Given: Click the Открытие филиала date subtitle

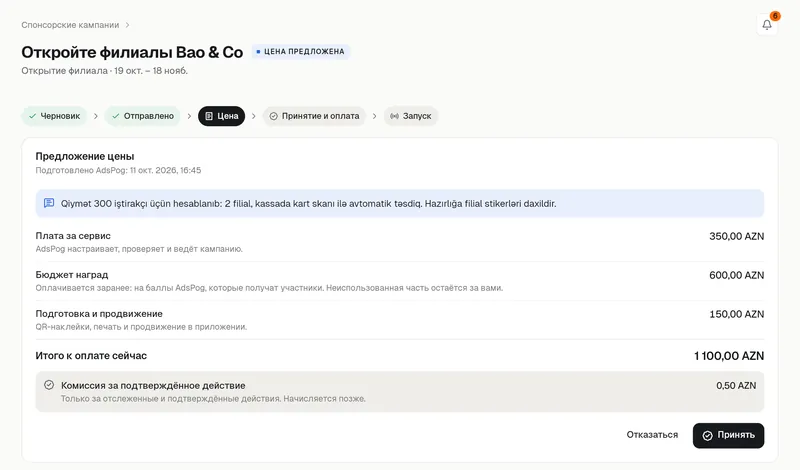Looking at the screenshot, I should click(105, 70).
